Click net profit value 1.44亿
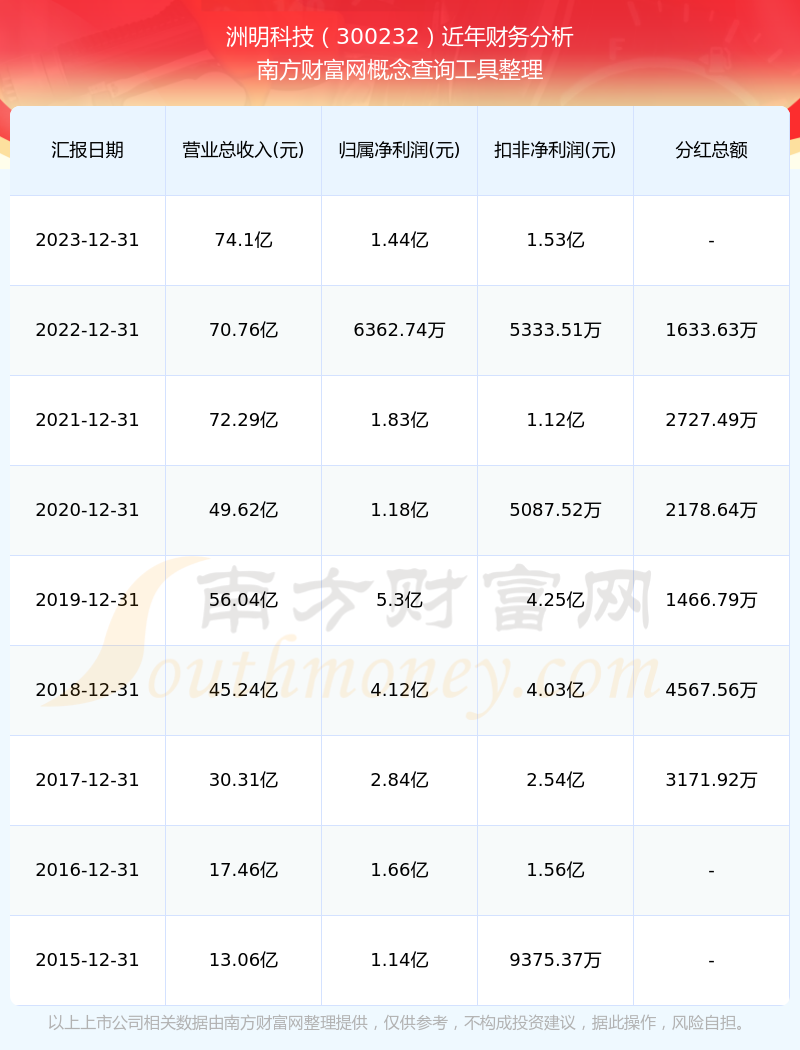 point(400,240)
